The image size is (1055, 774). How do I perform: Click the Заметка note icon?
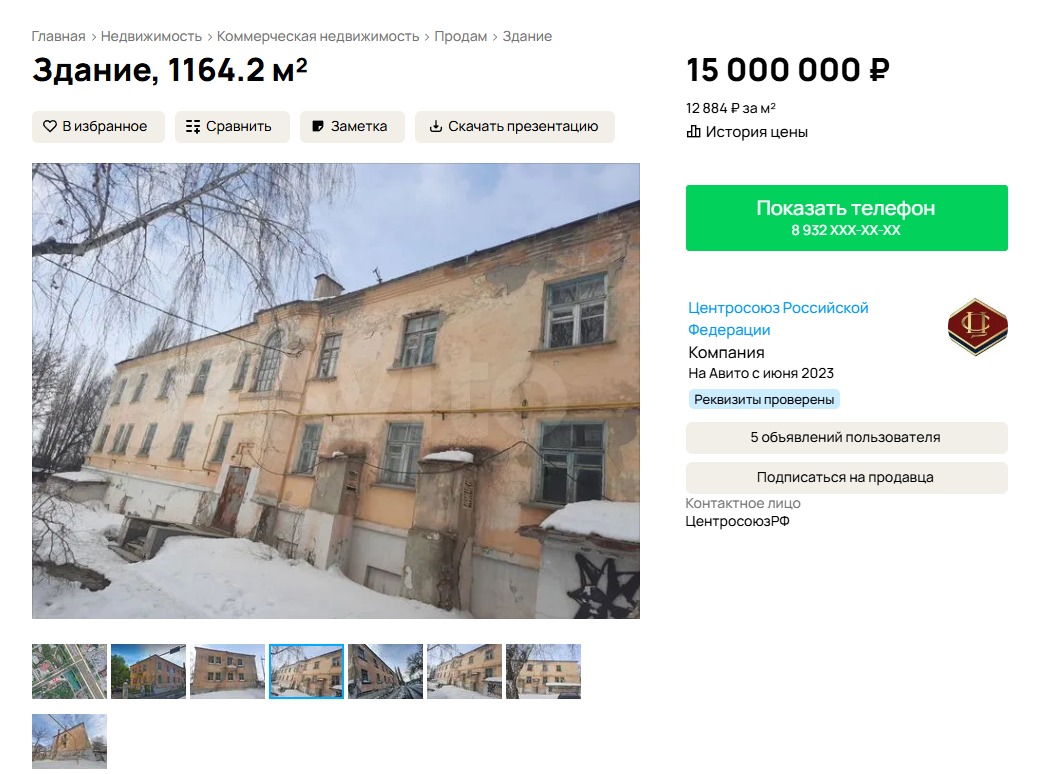(x=318, y=127)
